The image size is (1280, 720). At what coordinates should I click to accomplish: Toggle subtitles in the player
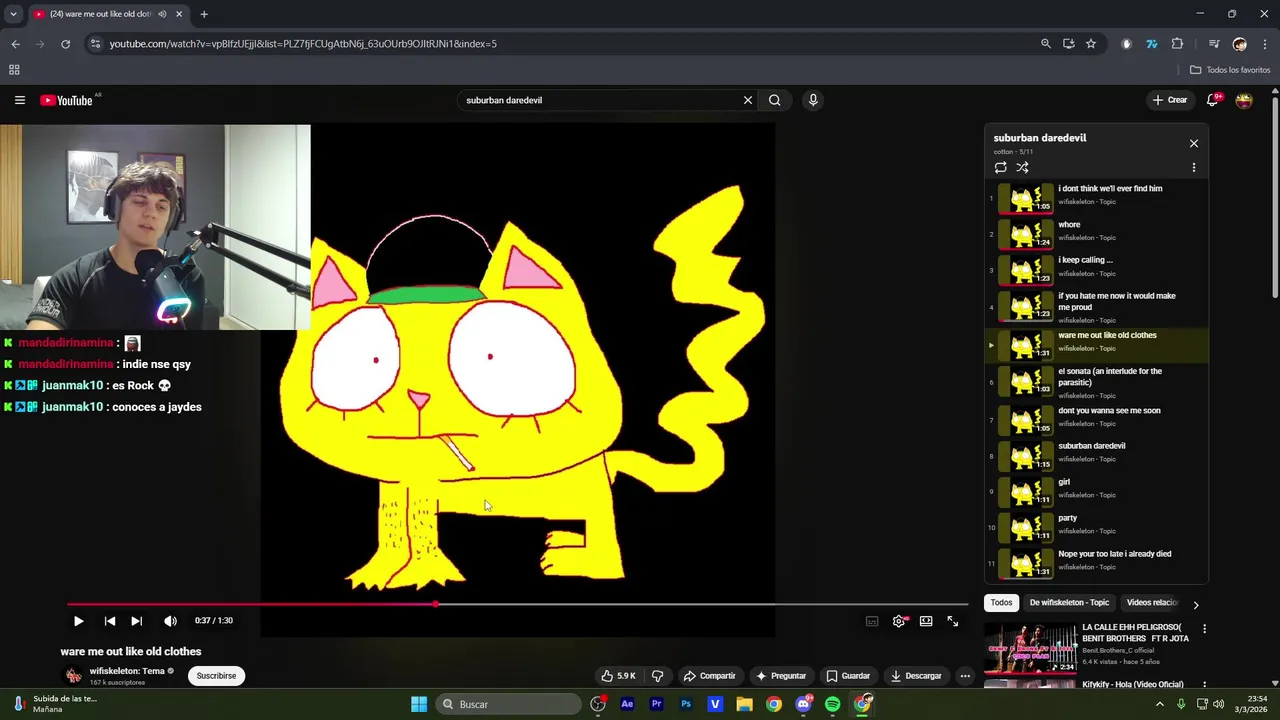(872, 621)
